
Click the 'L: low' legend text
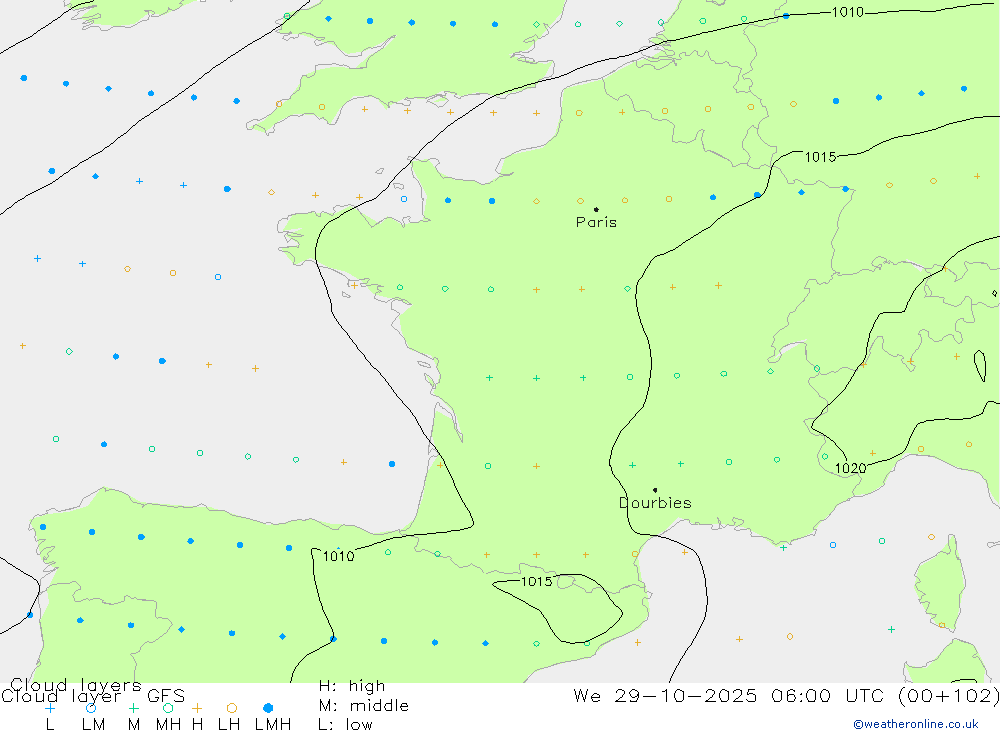click(345, 725)
